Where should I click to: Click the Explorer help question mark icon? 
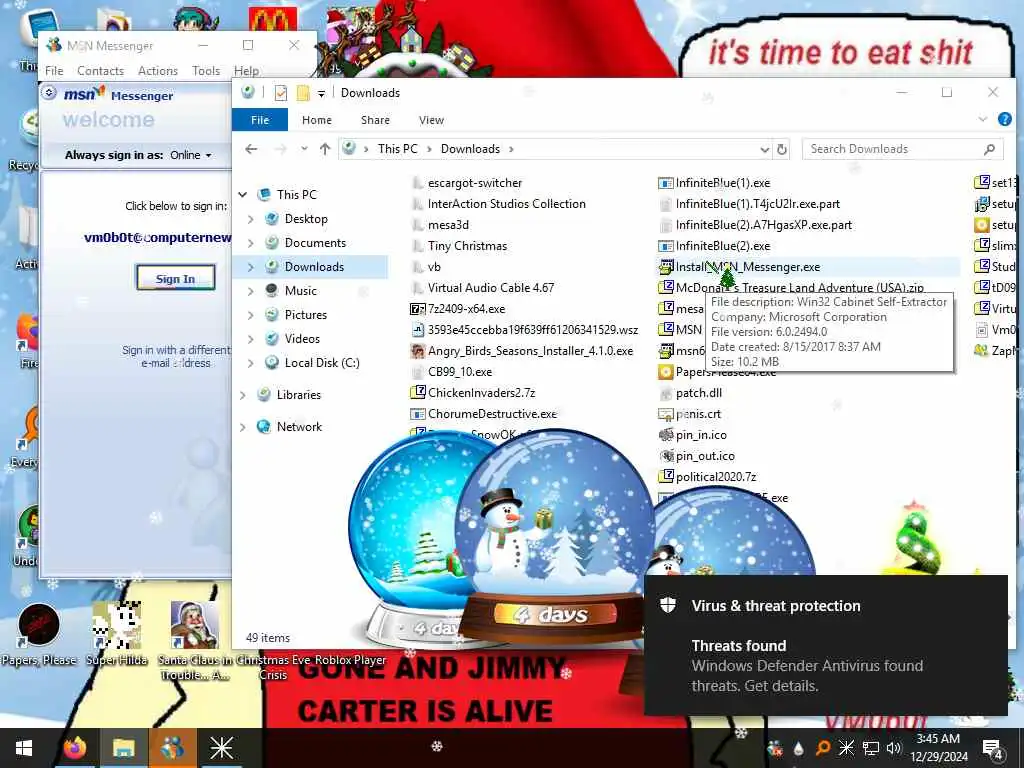click(x=1004, y=120)
